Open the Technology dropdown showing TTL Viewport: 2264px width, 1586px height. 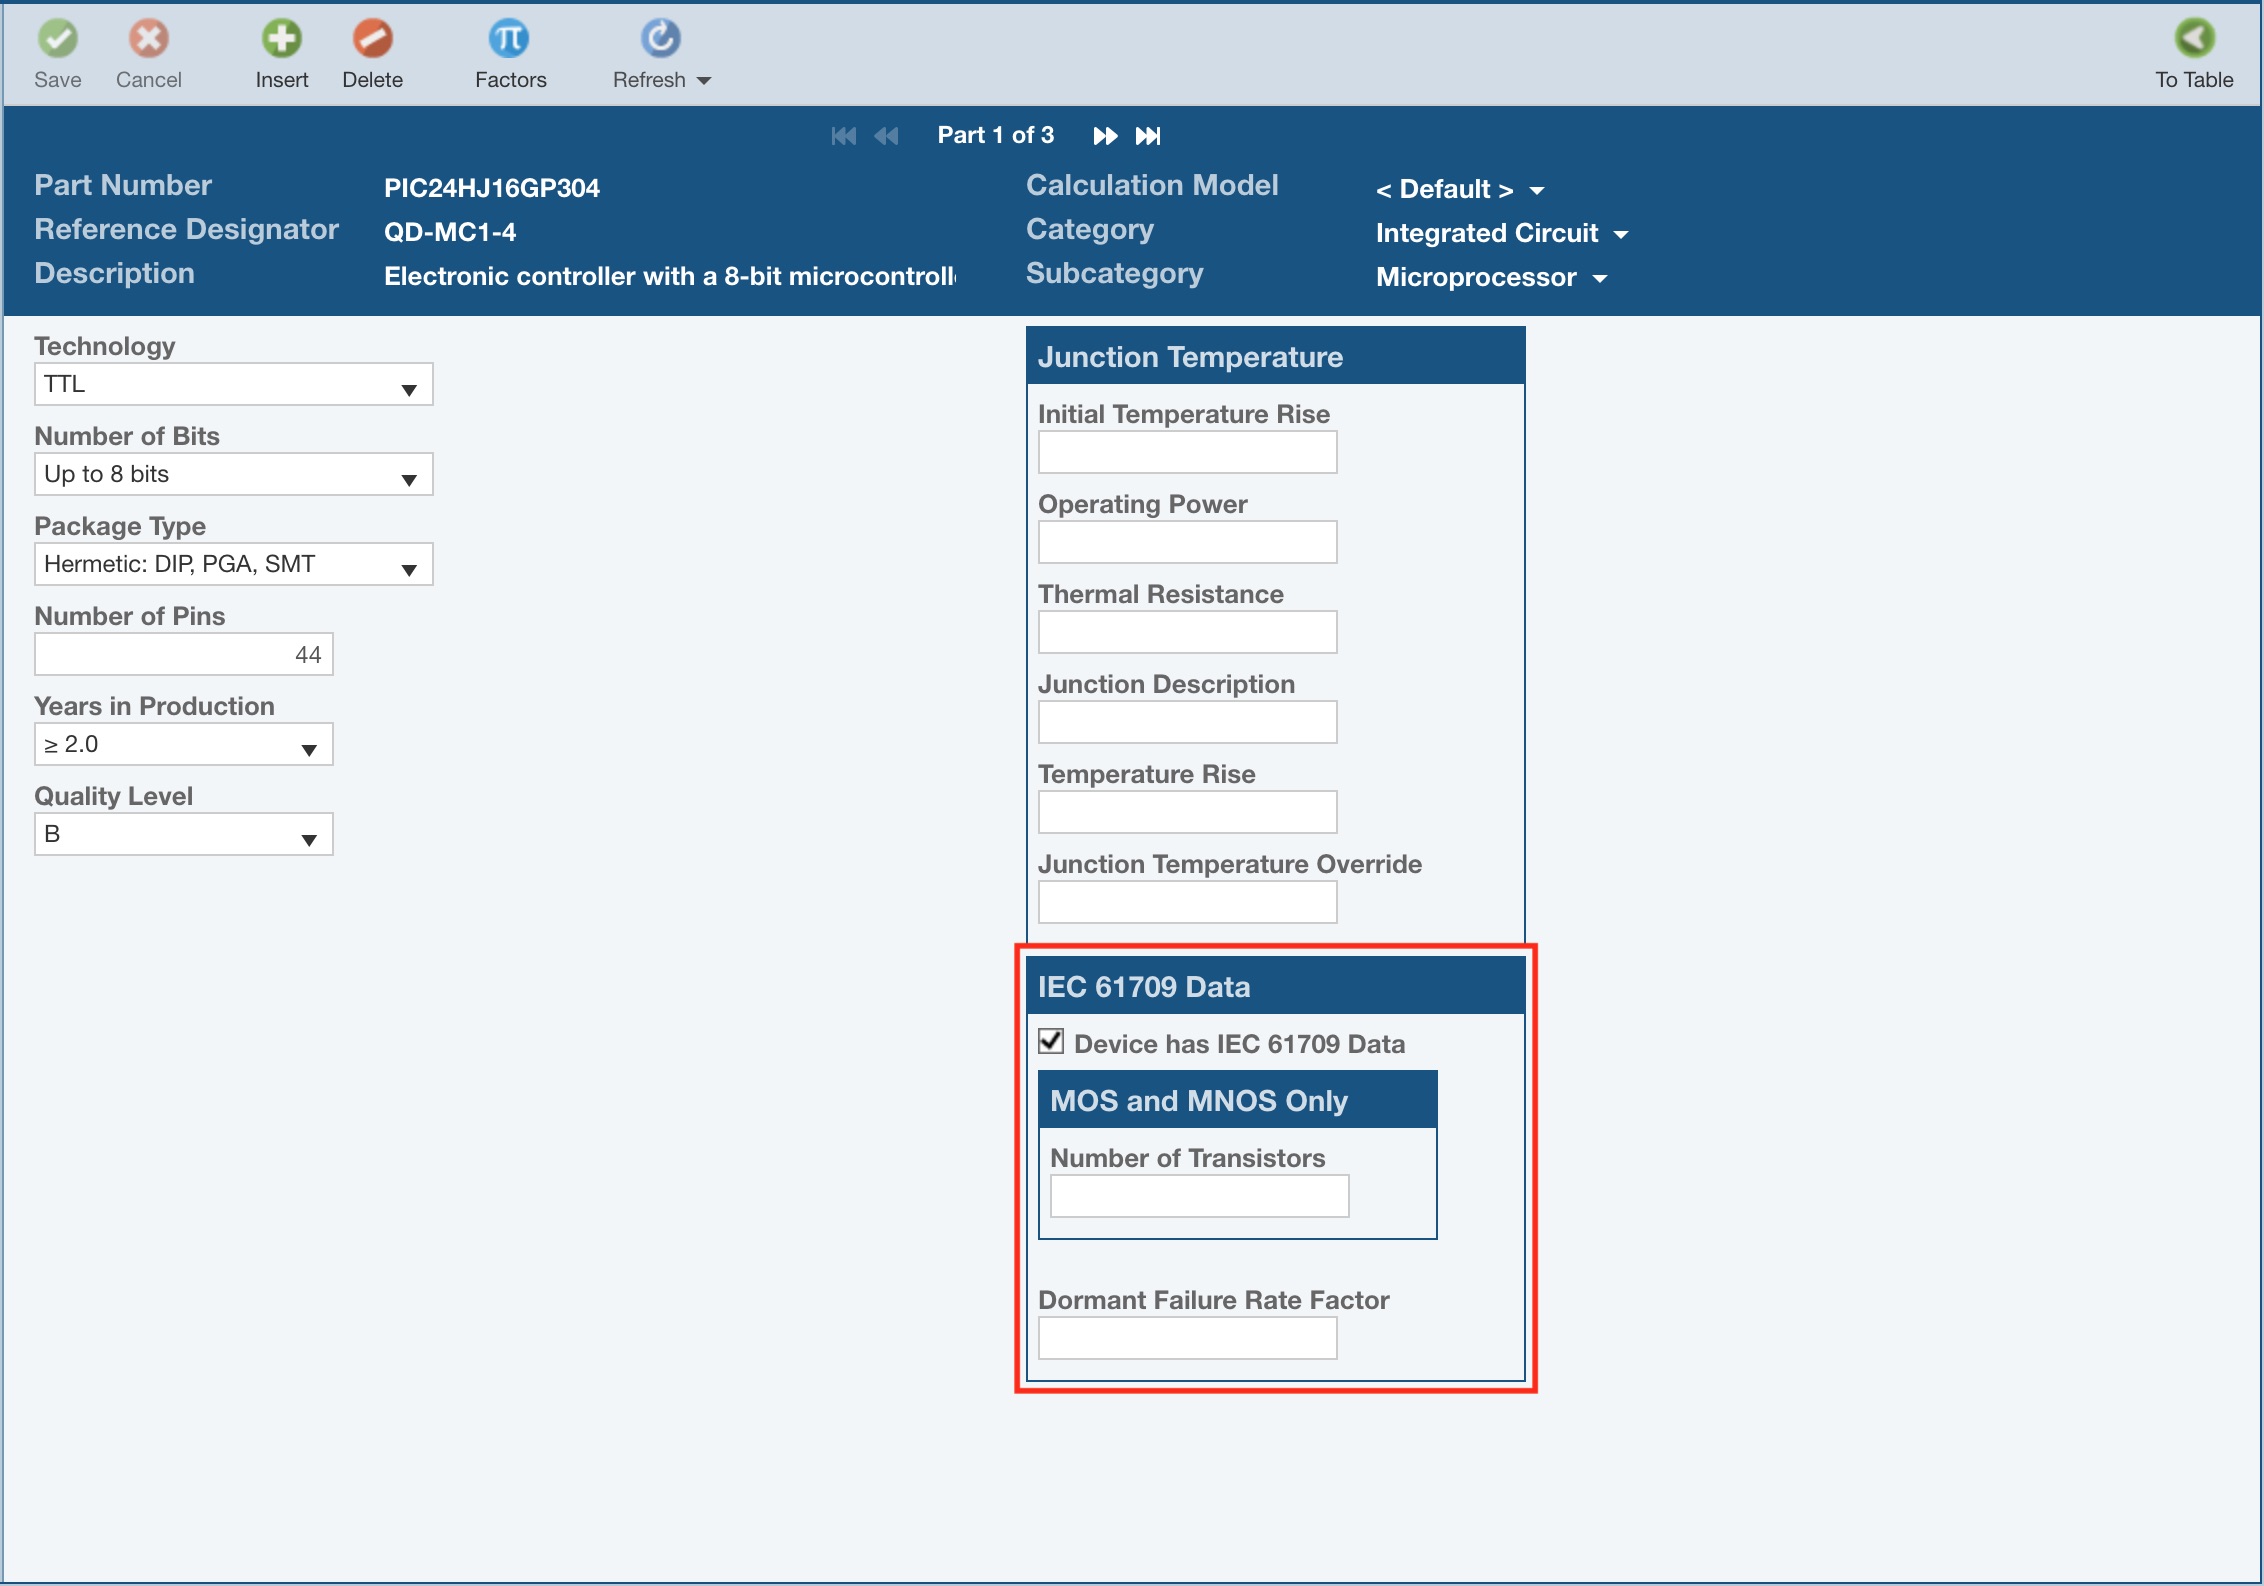click(x=233, y=385)
